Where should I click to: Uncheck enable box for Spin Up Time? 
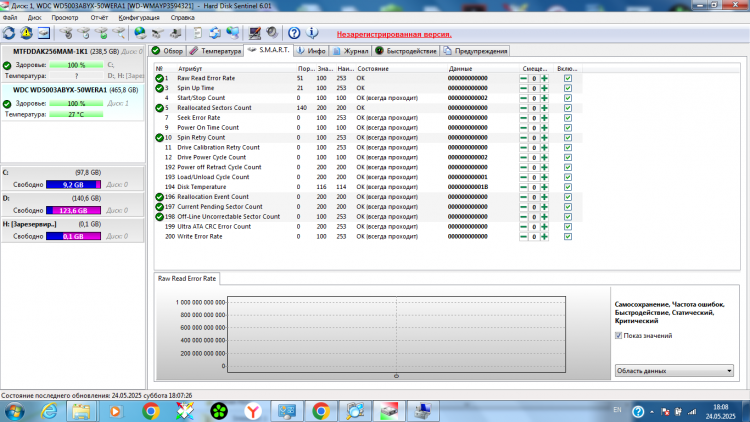tap(568, 88)
